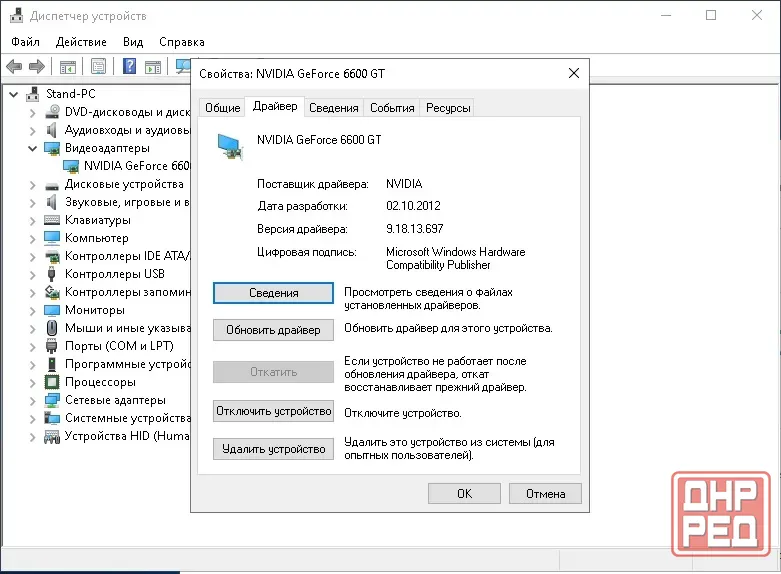Click the Видеоадаптеры display adapter icon
Viewport: 781px width, 574px height.
[52, 148]
